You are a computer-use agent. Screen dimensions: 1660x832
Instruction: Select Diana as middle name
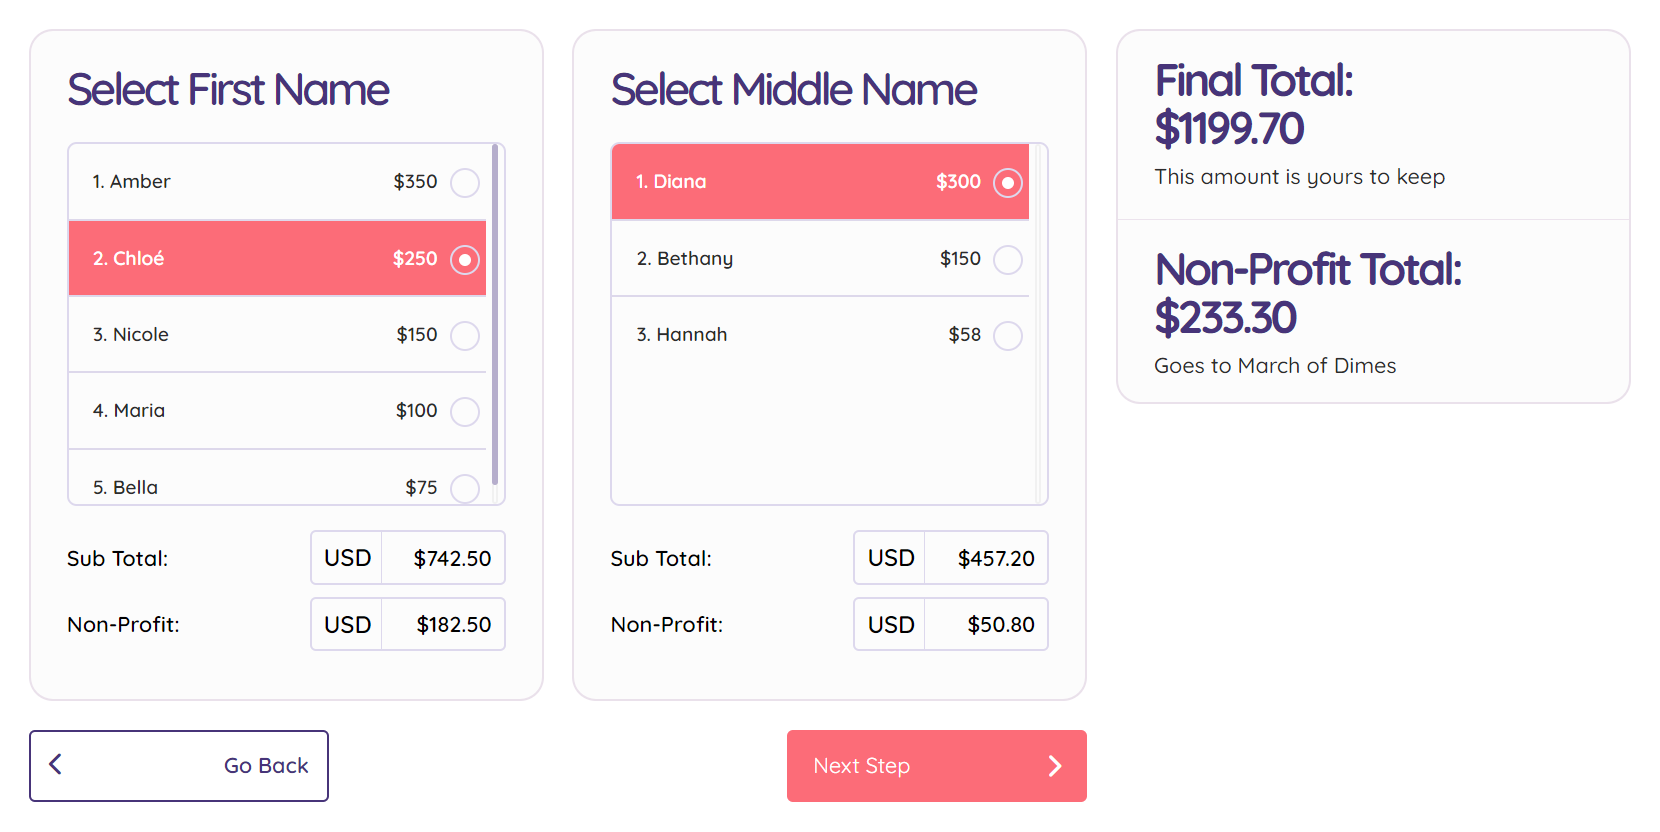[820, 181]
